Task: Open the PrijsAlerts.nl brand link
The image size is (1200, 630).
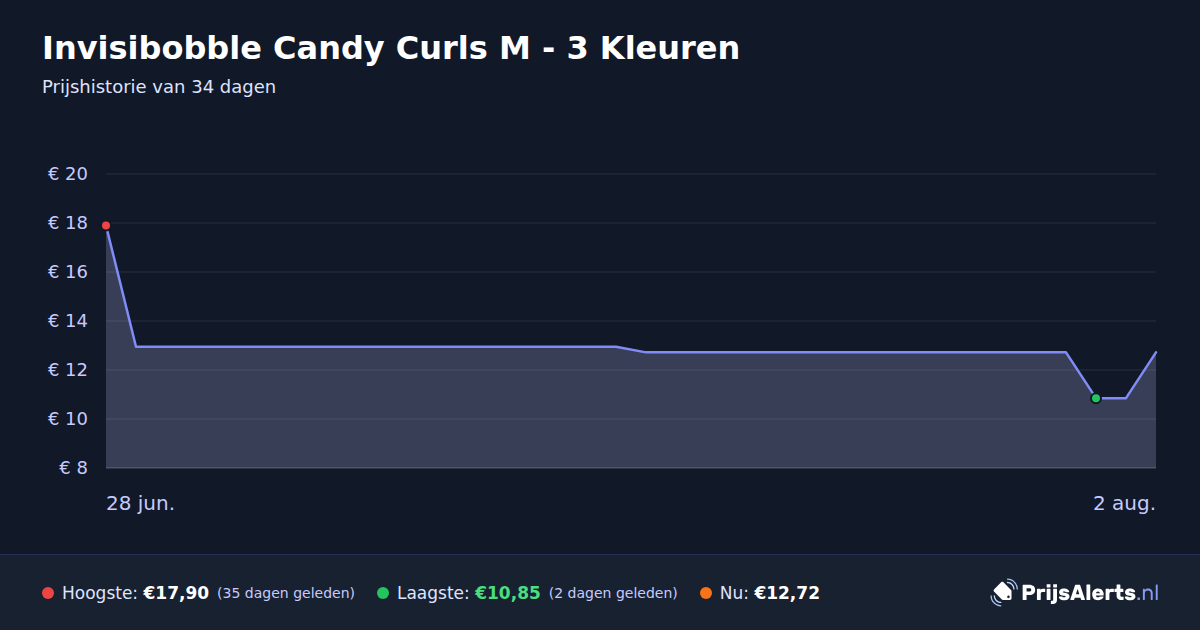Action: click(x=1075, y=593)
